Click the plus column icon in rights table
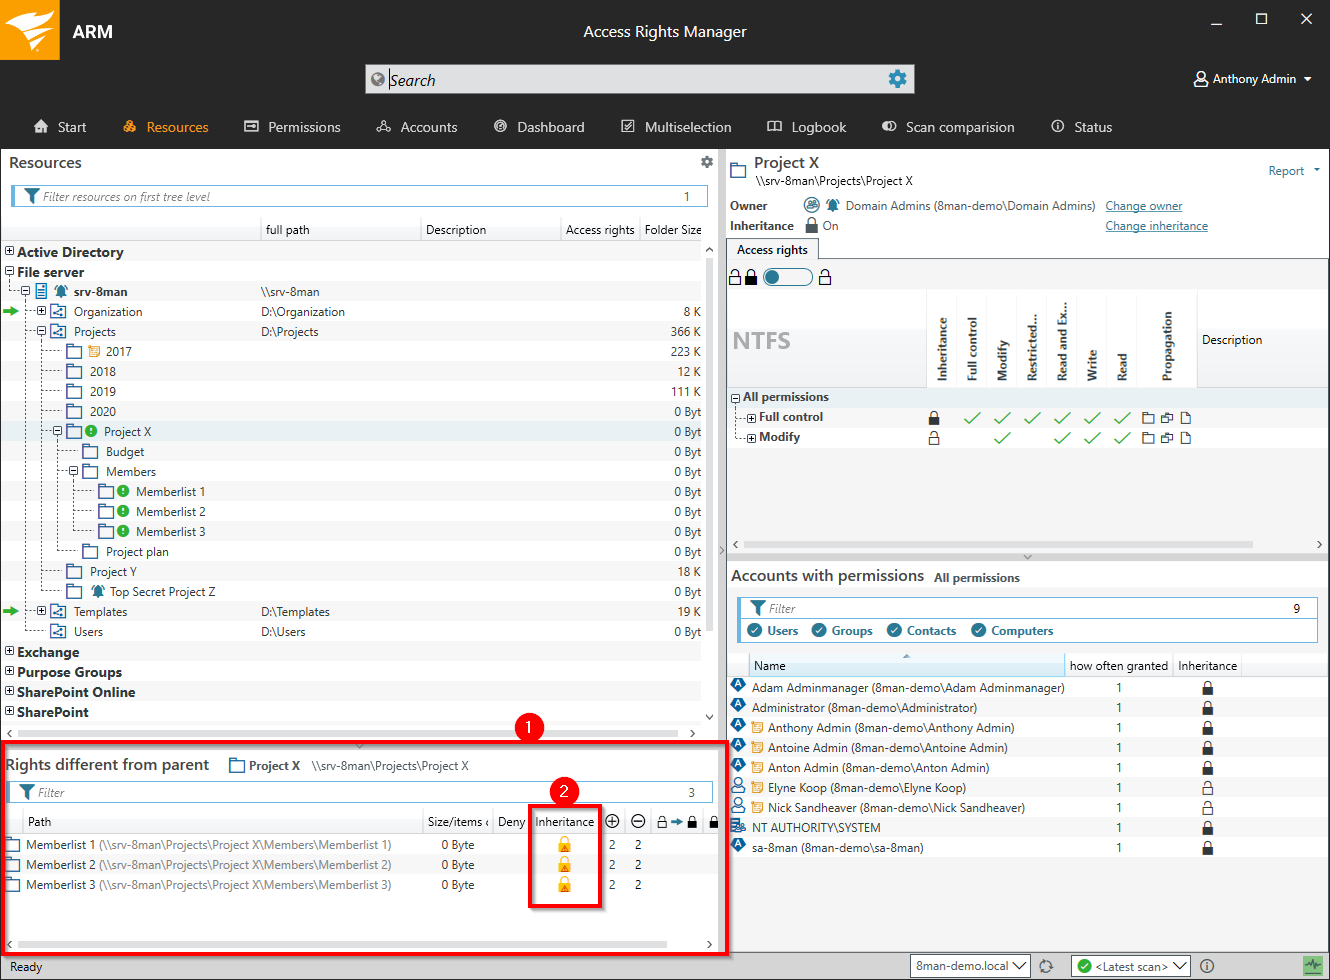The image size is (1330, 980). tap(612, 821)
